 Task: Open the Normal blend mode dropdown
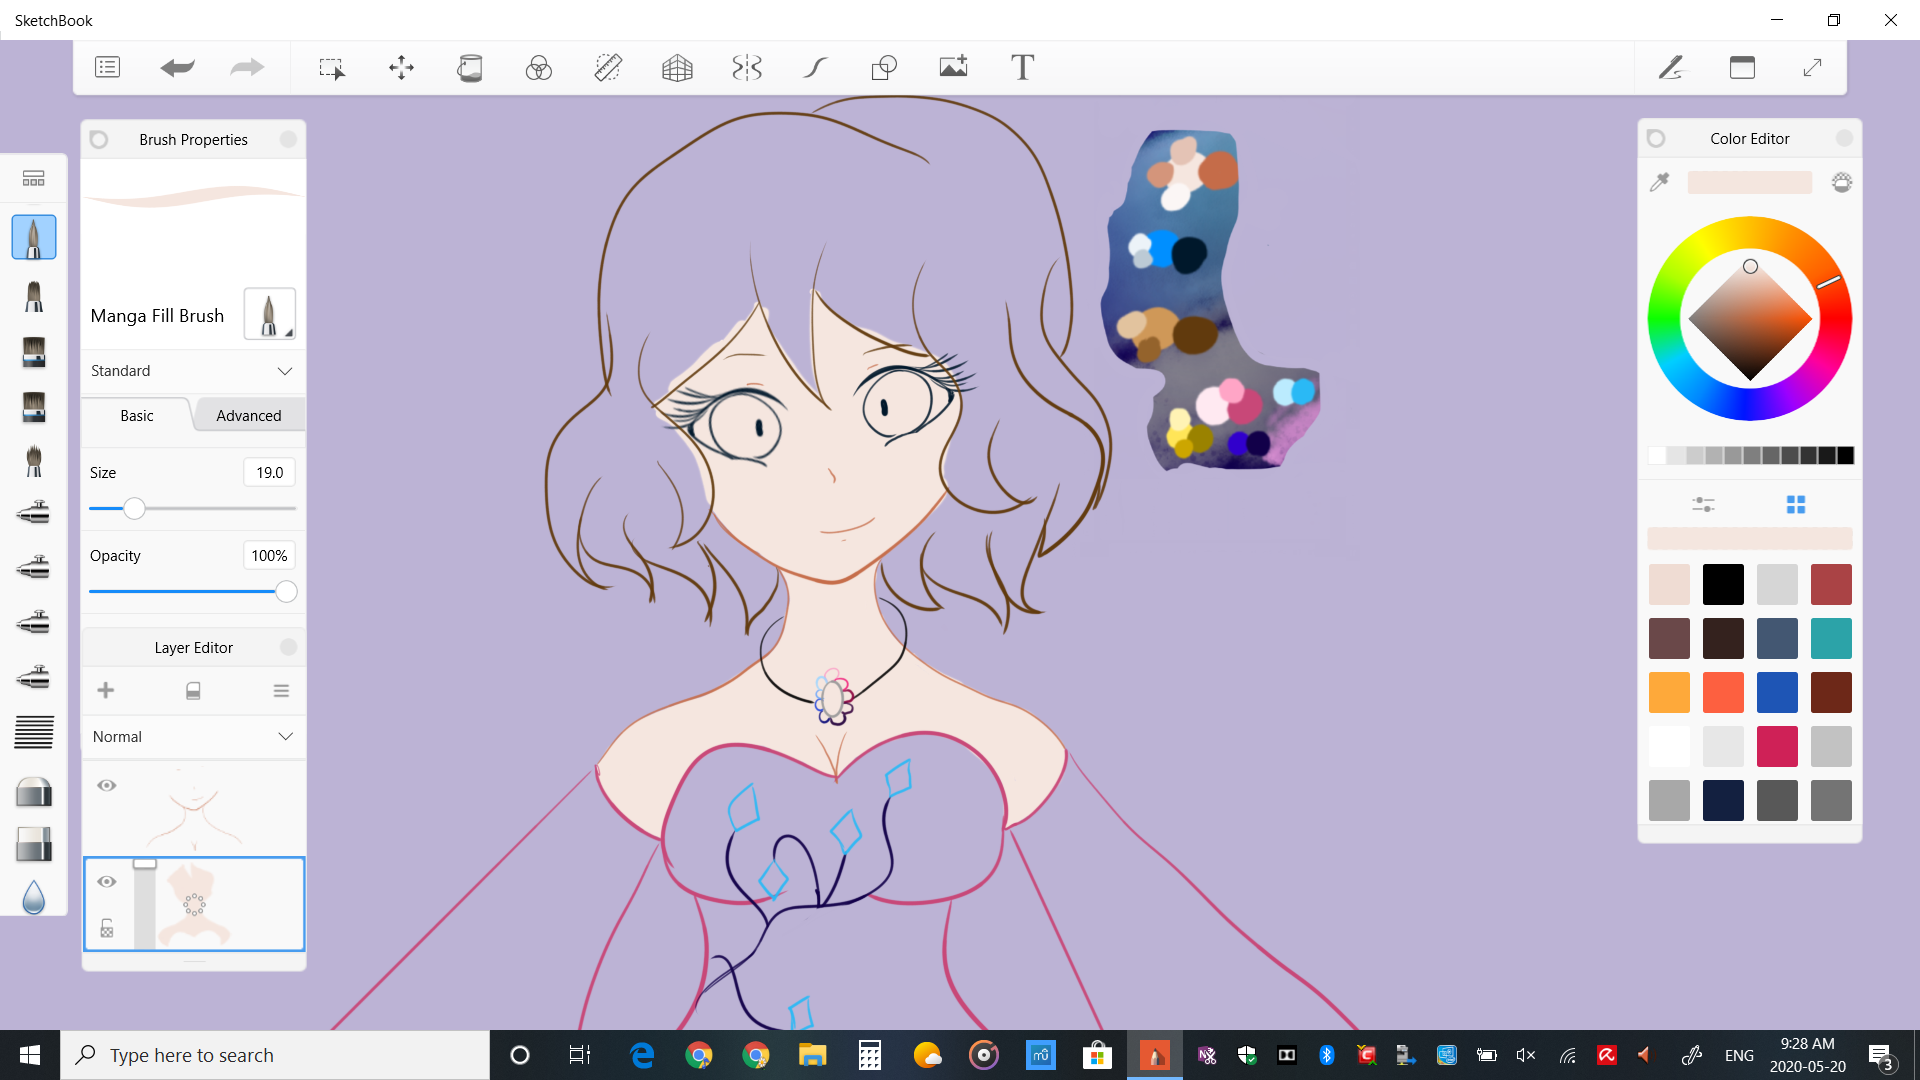tap(193, 736)
